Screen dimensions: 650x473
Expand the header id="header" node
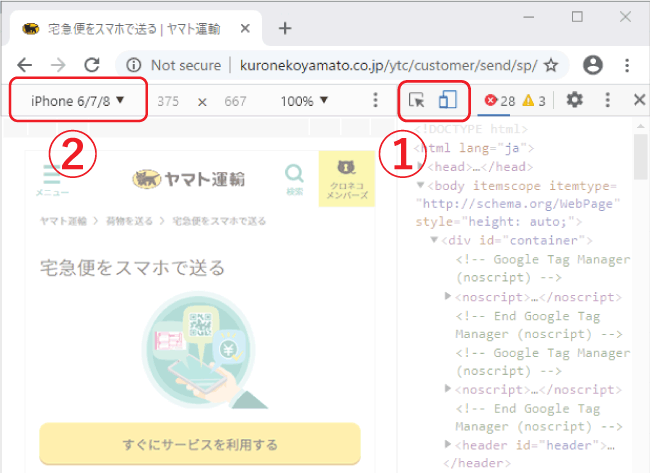click(x=448, y=444)
